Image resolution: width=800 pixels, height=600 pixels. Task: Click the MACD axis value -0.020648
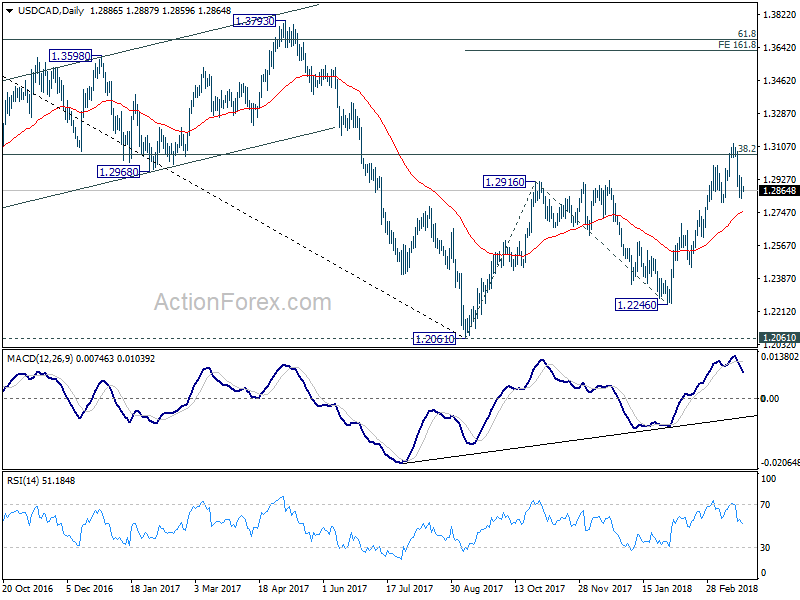(780, 463)
